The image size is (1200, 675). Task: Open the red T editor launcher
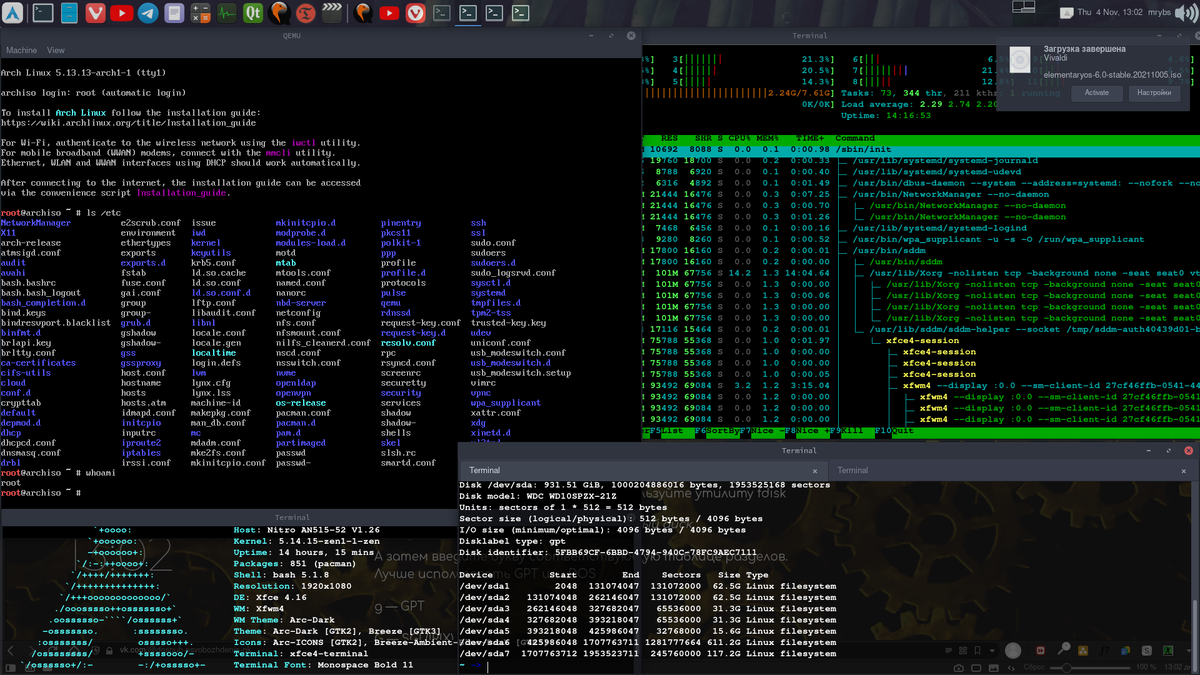[306, 13]
